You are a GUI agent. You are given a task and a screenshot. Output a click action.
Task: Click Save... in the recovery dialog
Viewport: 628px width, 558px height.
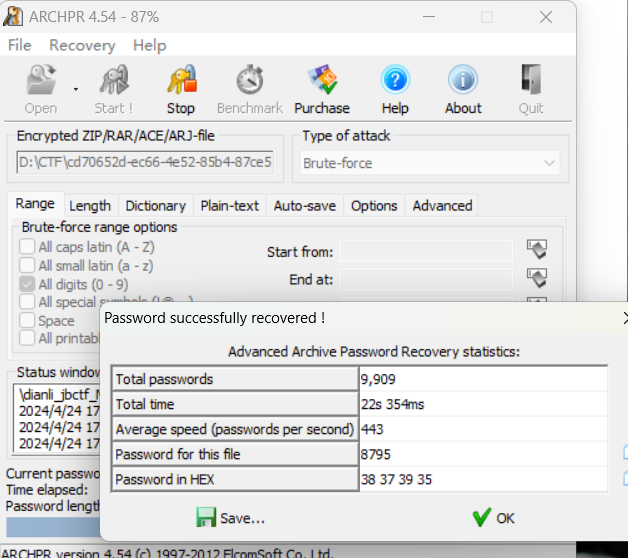pyautogui.click(x=230, y=518)
